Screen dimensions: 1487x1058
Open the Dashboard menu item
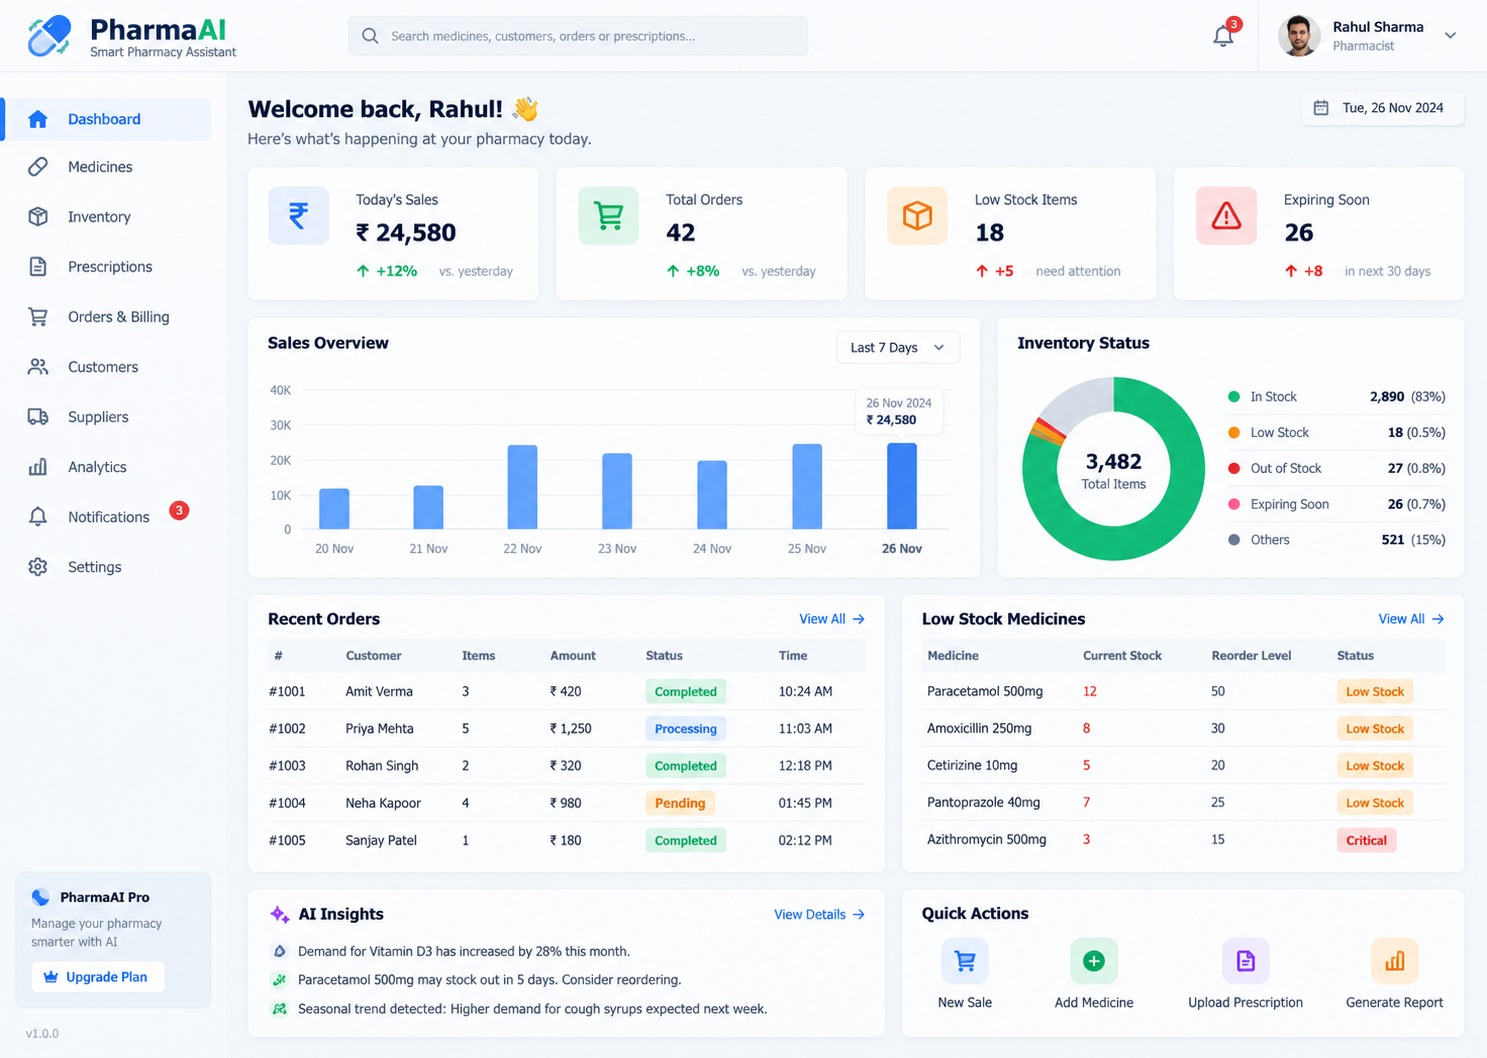pyautogui.click(x=108, y=119)
